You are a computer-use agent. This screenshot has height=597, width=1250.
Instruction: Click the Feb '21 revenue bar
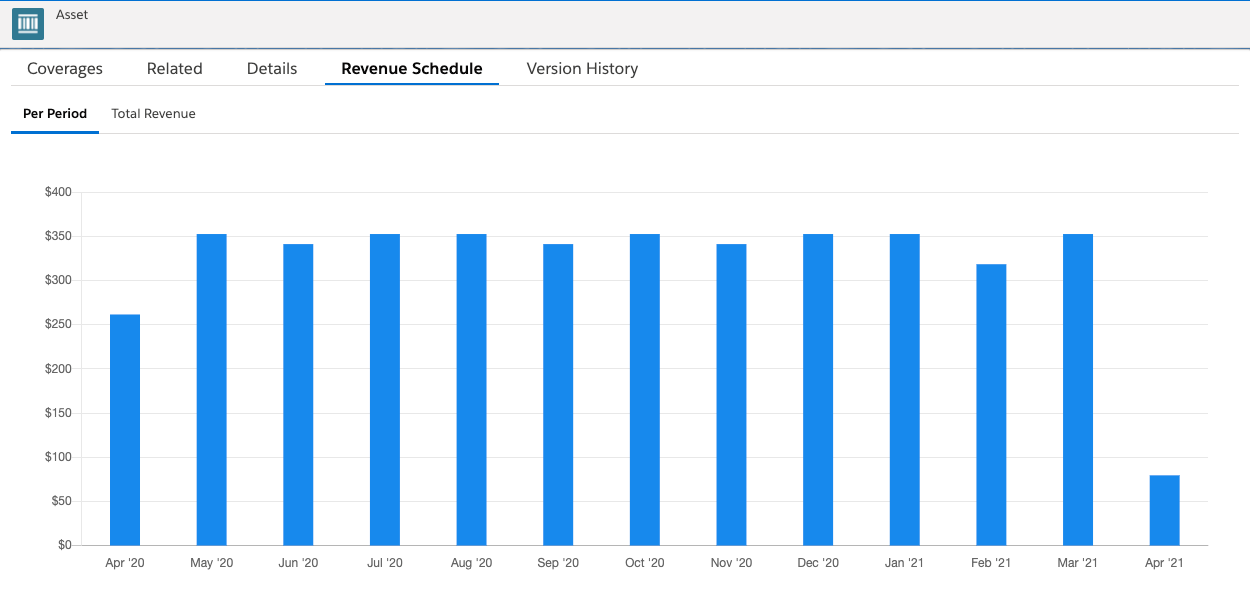991,405
